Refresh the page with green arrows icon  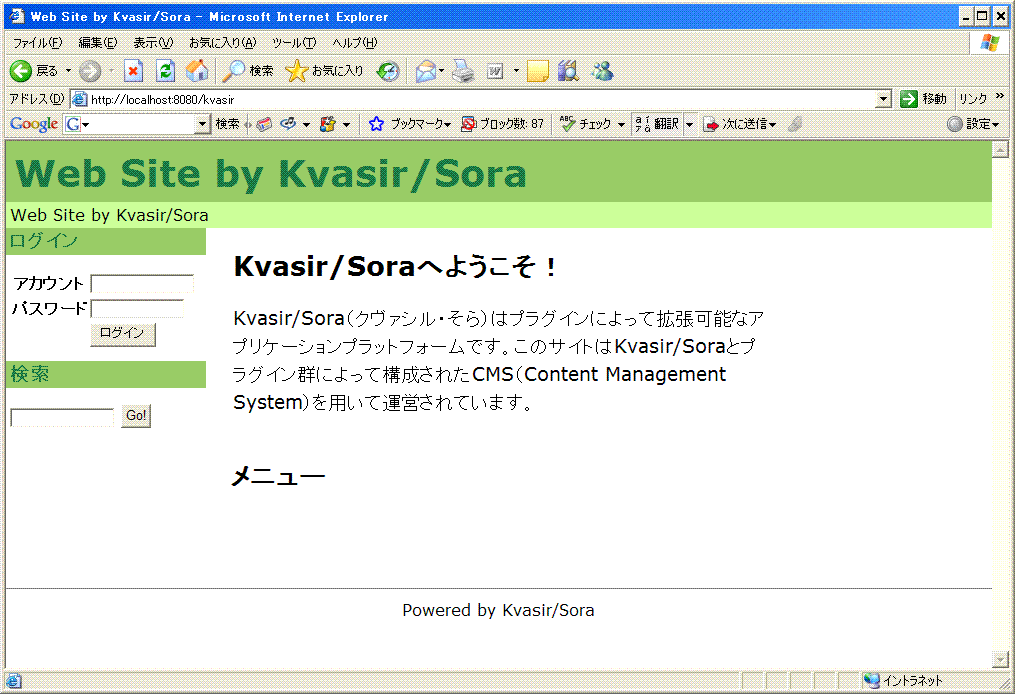click(166, 71)
